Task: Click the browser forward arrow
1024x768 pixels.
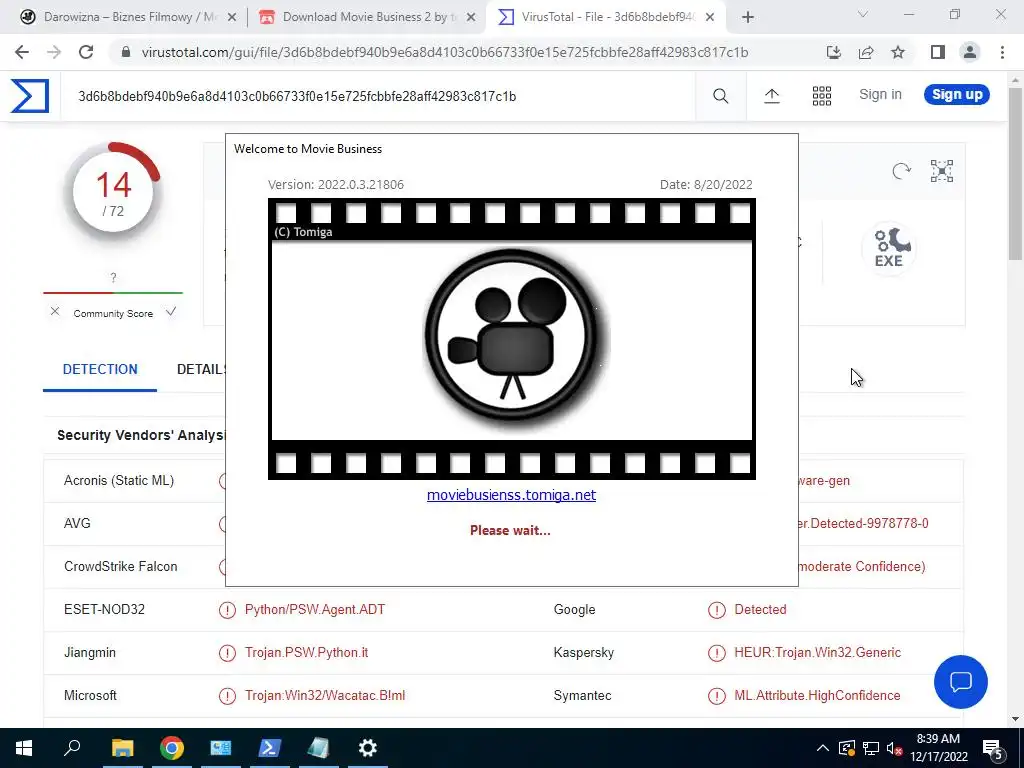Action: coord(54,52)
